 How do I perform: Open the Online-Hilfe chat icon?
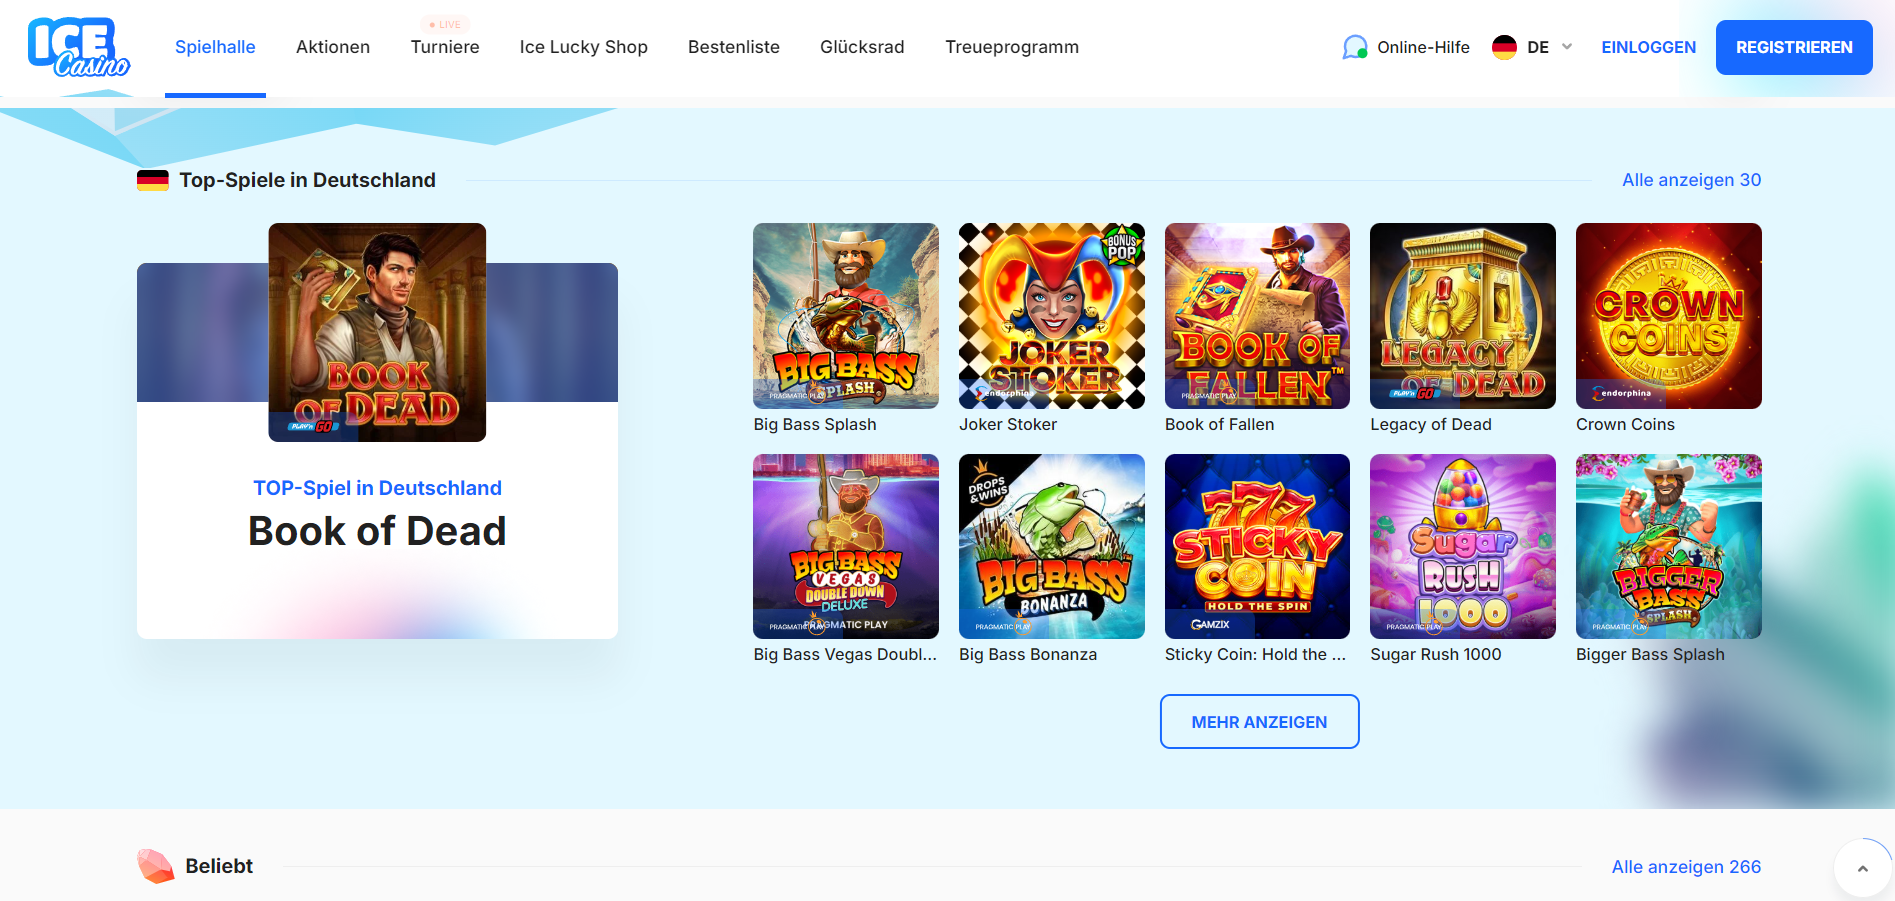click(x=1355, y=47)
